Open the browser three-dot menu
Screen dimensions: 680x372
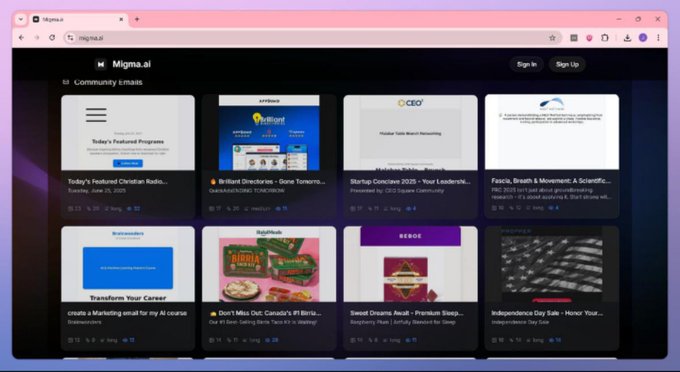[658, 38]
